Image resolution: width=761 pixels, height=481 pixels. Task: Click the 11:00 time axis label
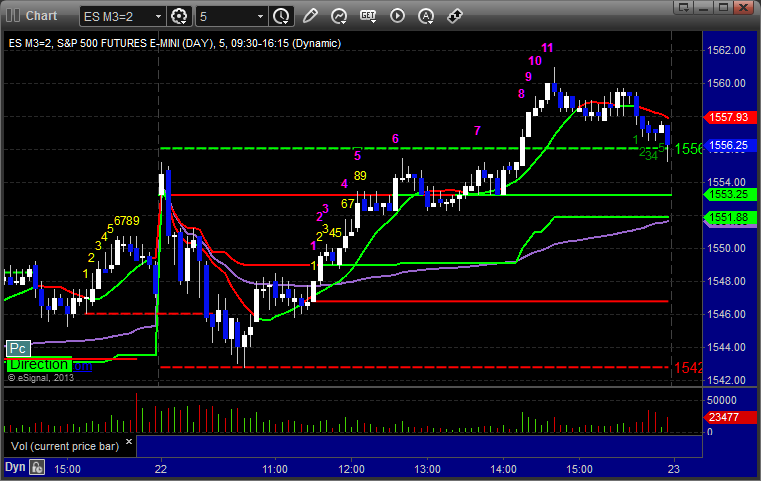(x=275, y=469)
